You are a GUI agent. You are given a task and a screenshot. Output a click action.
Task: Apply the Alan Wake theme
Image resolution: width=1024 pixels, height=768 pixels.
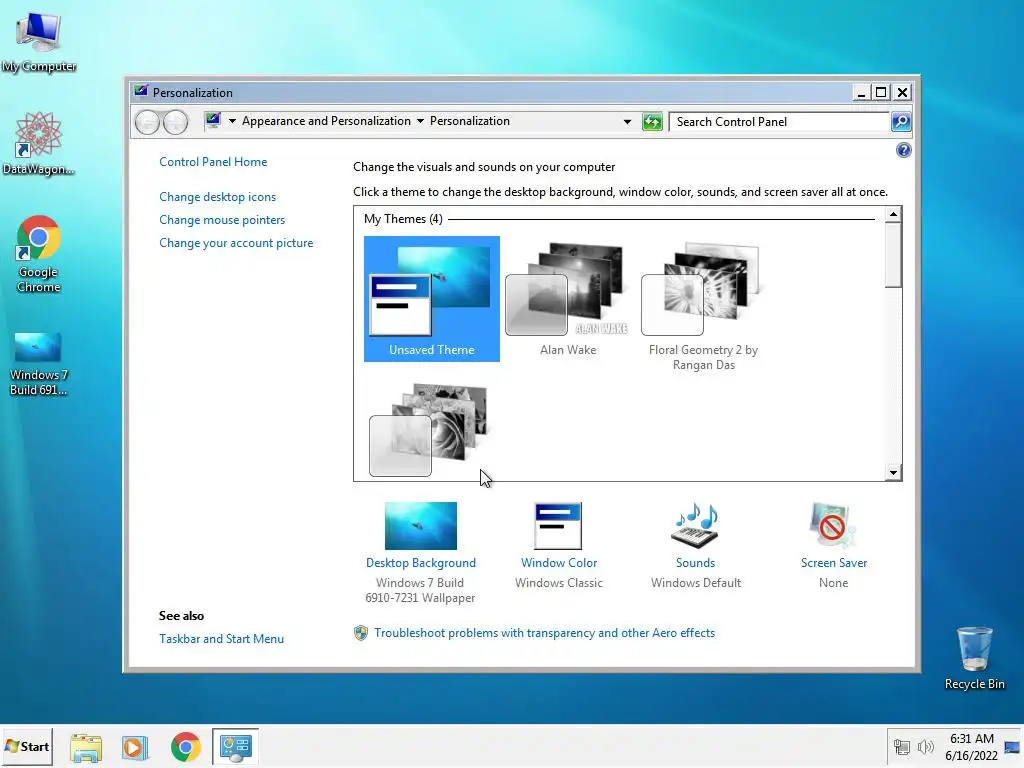click(x=568, y=299)
